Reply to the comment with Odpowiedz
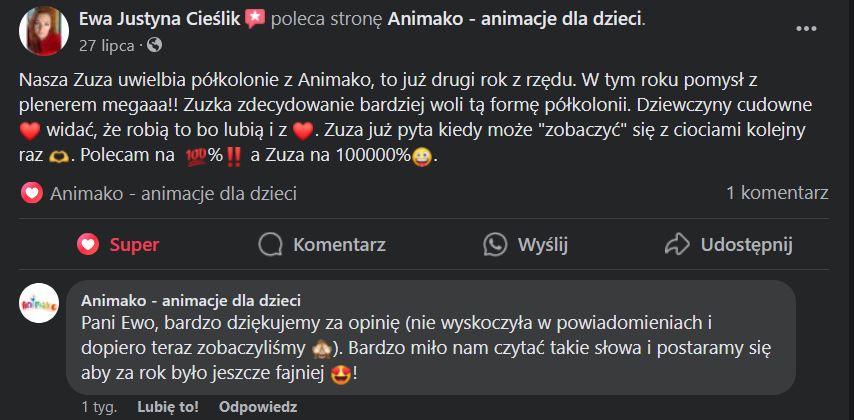Screen dimensions: 854x420 pyautogui.click(x=258, y=407)
